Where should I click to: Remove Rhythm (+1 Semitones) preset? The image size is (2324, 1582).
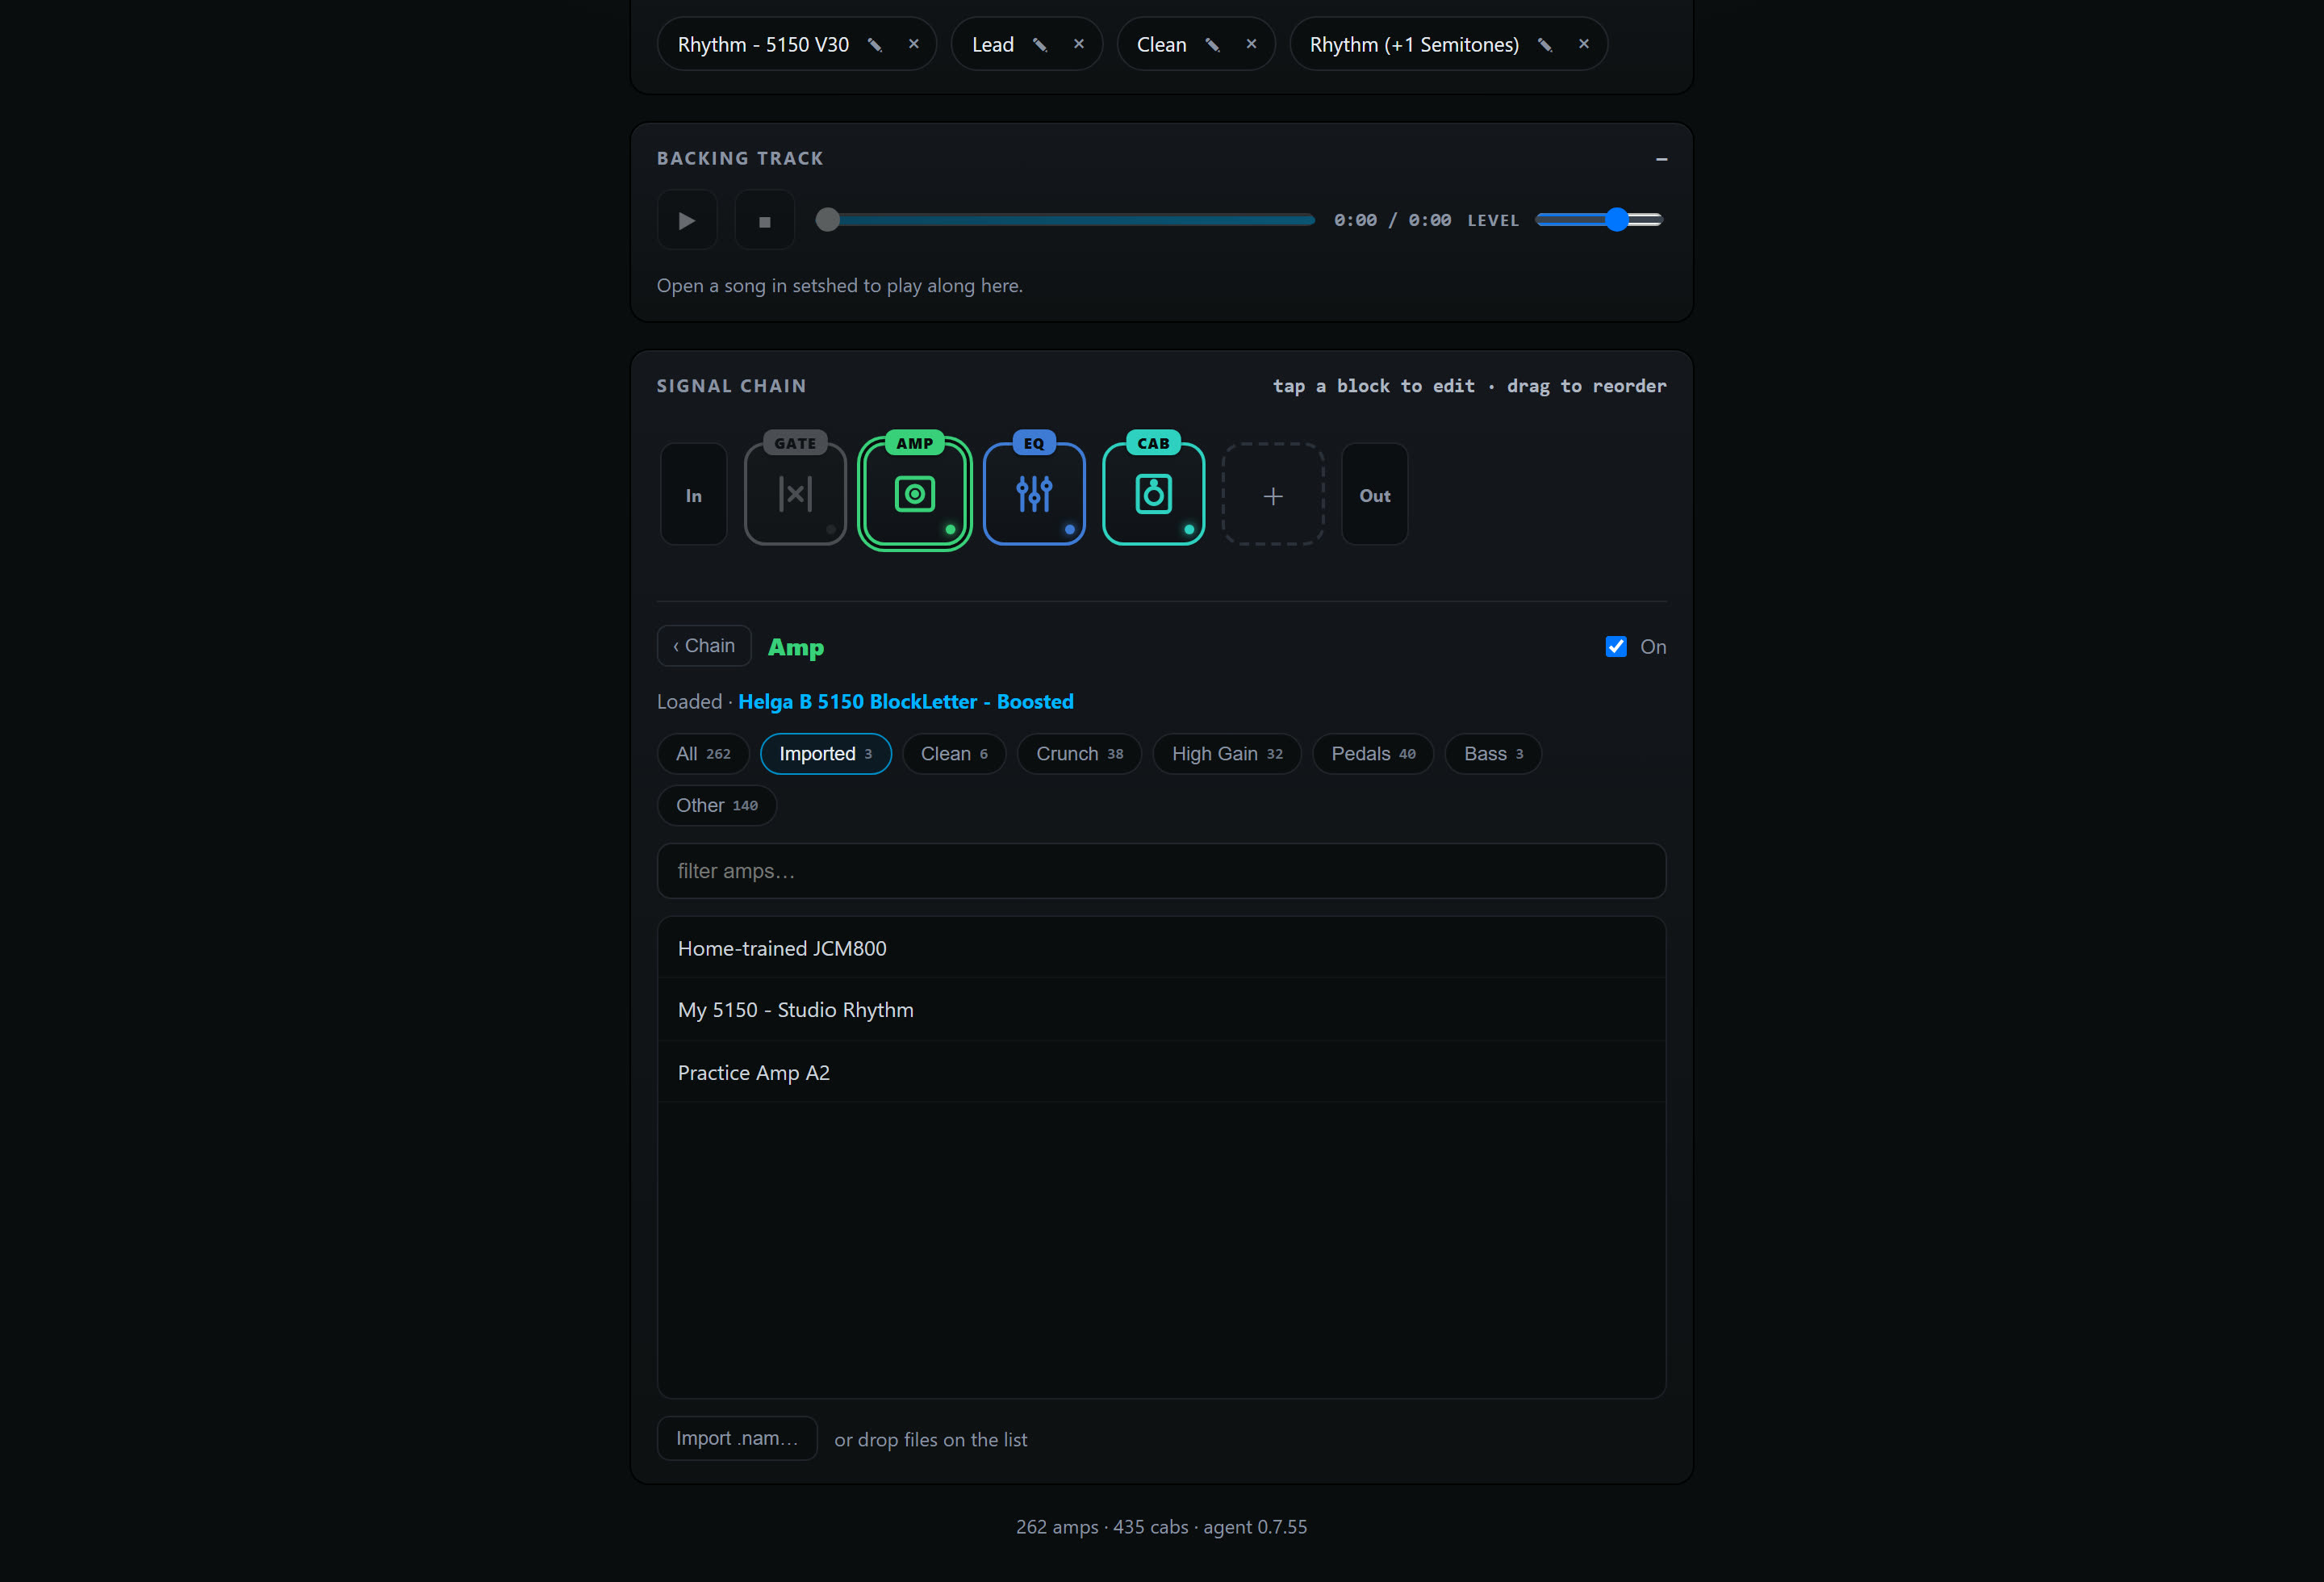tap(1583, 44)
